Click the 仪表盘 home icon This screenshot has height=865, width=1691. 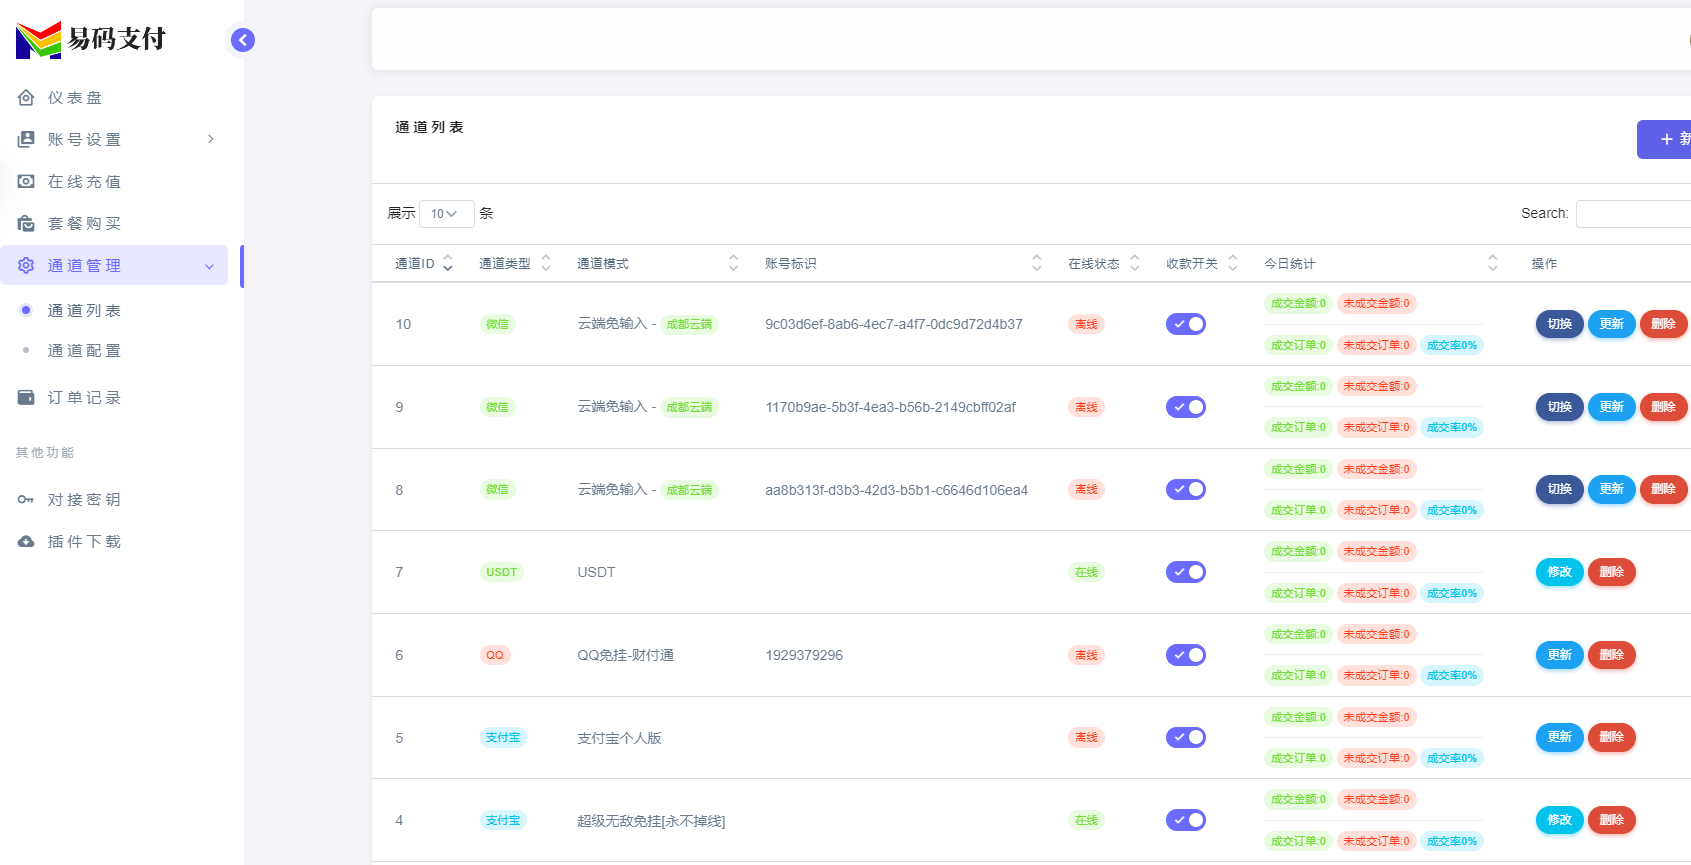(x=26, y=98)
